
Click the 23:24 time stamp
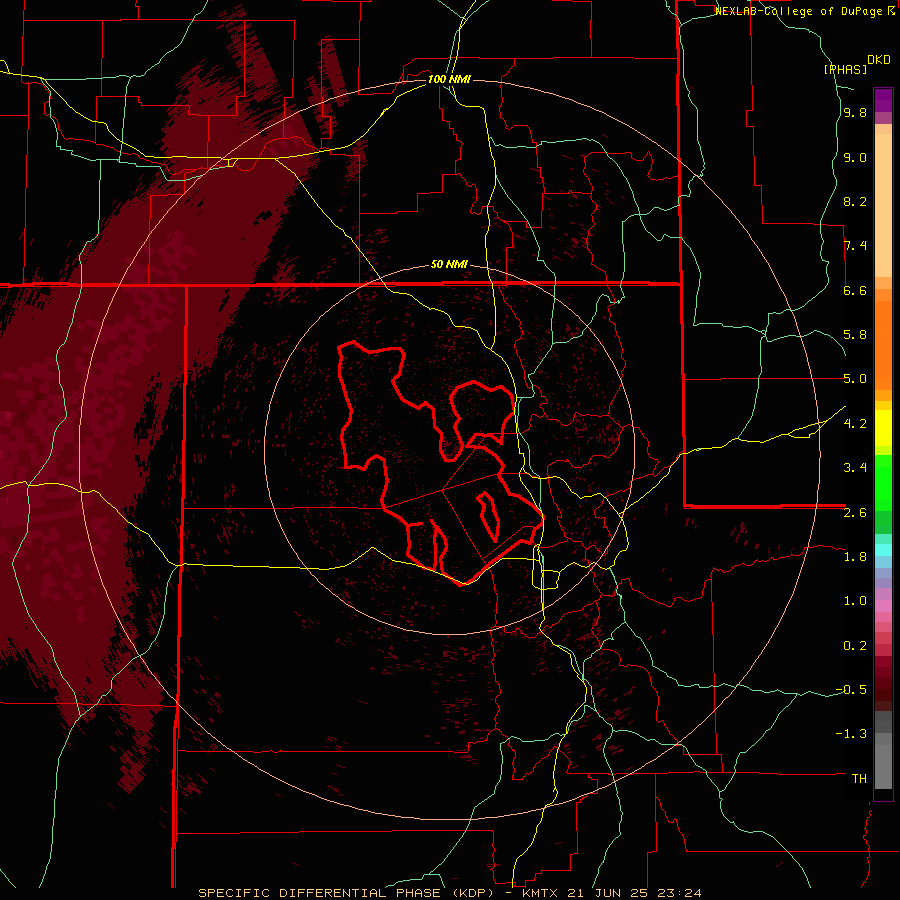tap(681, 893)
